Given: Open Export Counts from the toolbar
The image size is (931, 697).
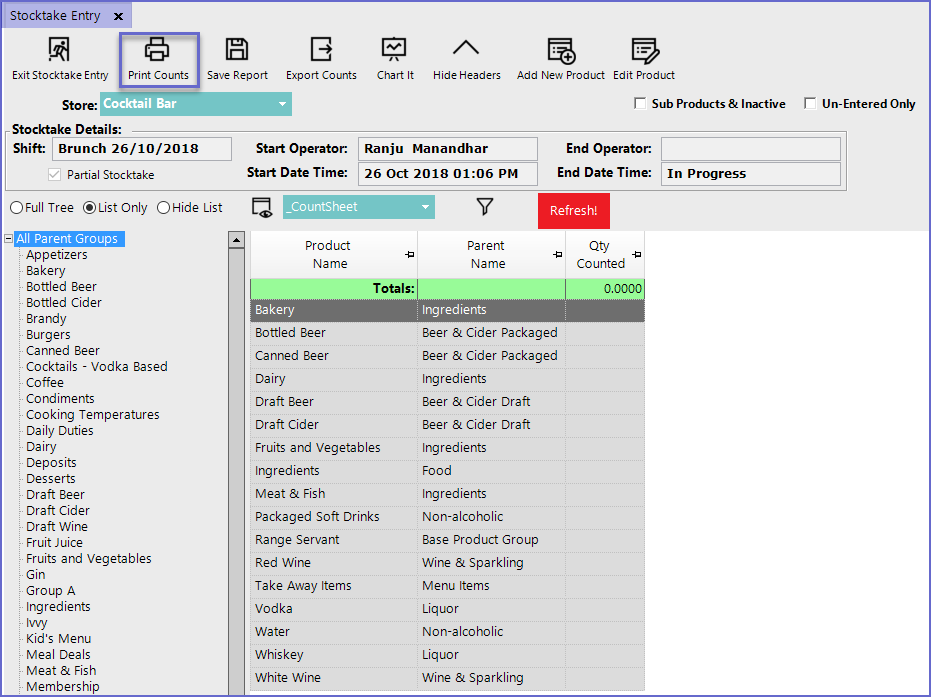Looking at the screenshot, I should coord(321,50).
